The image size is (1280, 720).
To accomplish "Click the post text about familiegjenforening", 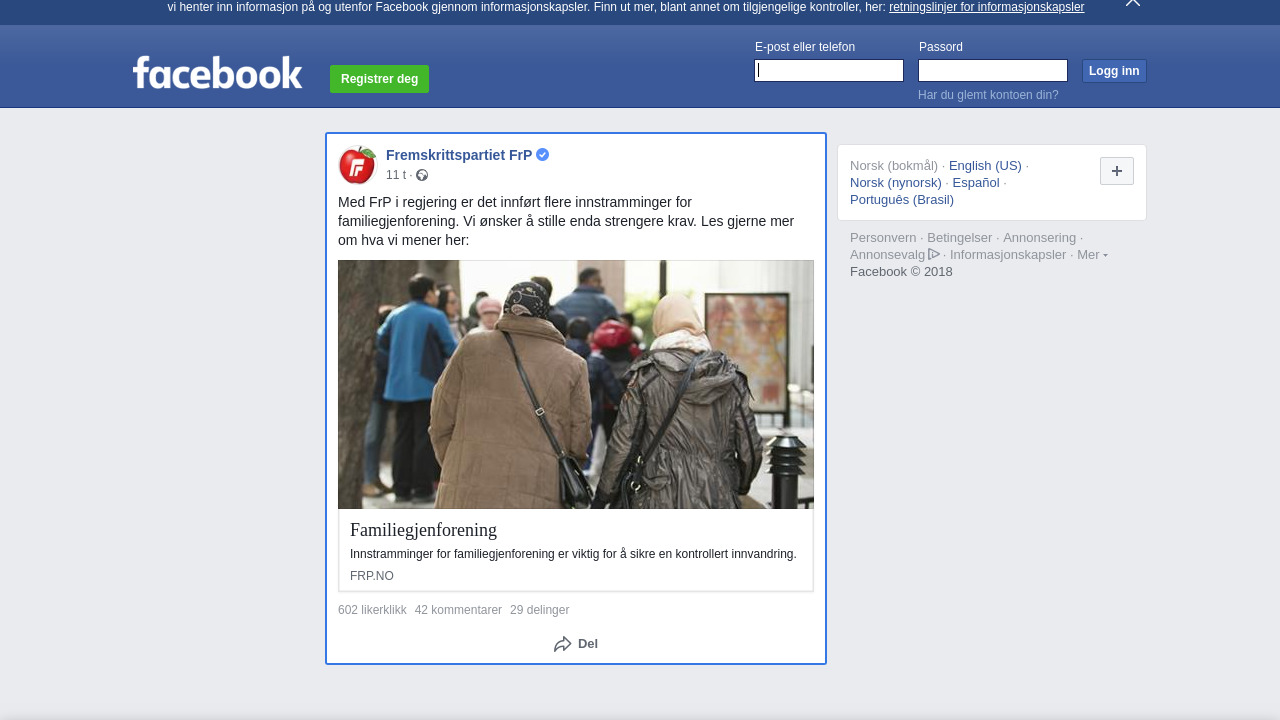I will click(566, 221).
